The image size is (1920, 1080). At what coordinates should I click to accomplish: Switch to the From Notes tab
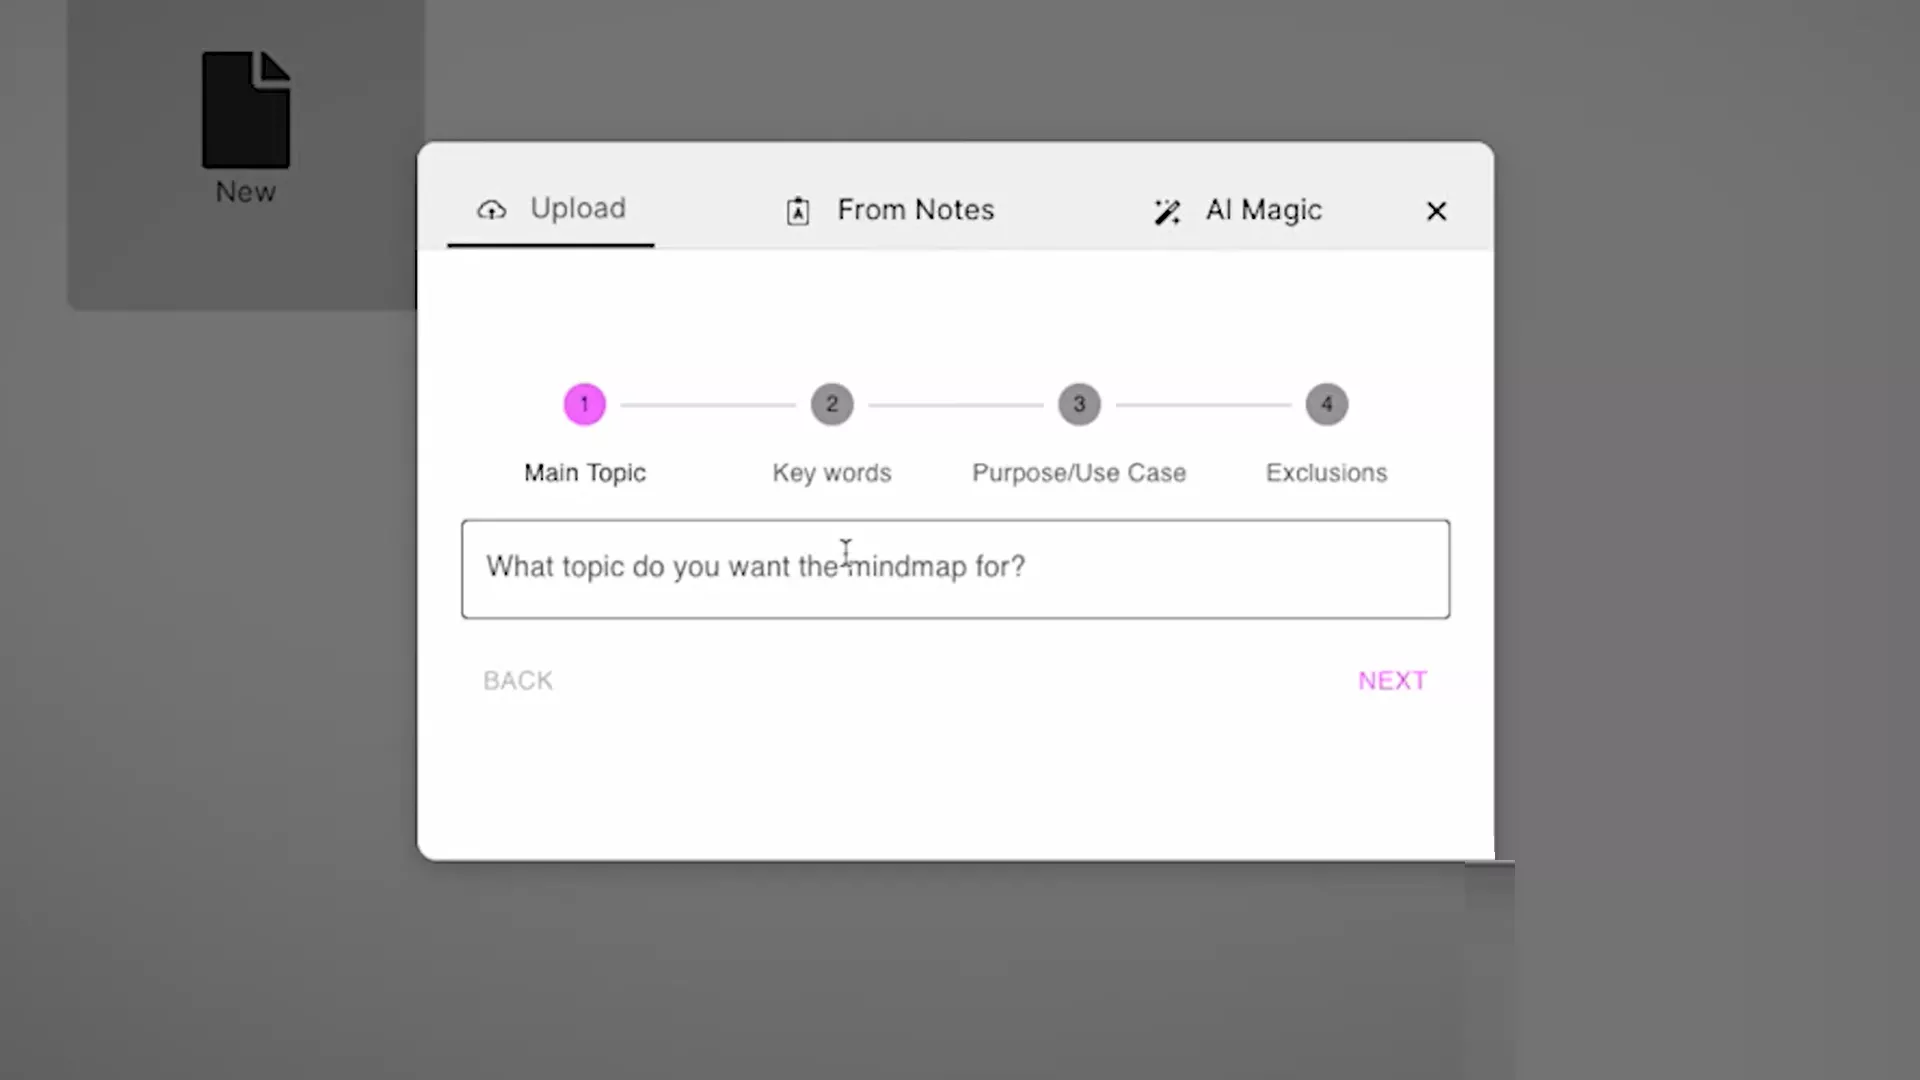[x=891, y=210]
